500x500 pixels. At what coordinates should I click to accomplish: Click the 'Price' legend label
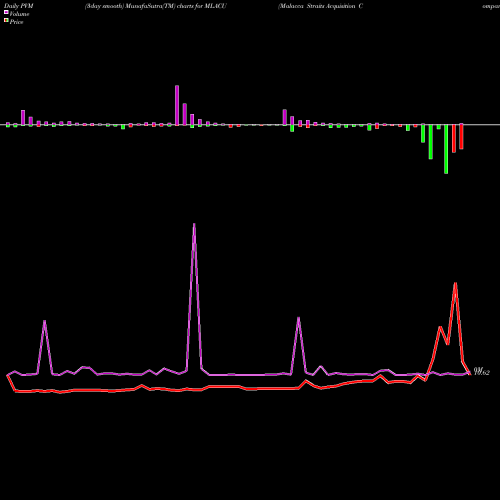pyautogui.click(x=16, y=22)
